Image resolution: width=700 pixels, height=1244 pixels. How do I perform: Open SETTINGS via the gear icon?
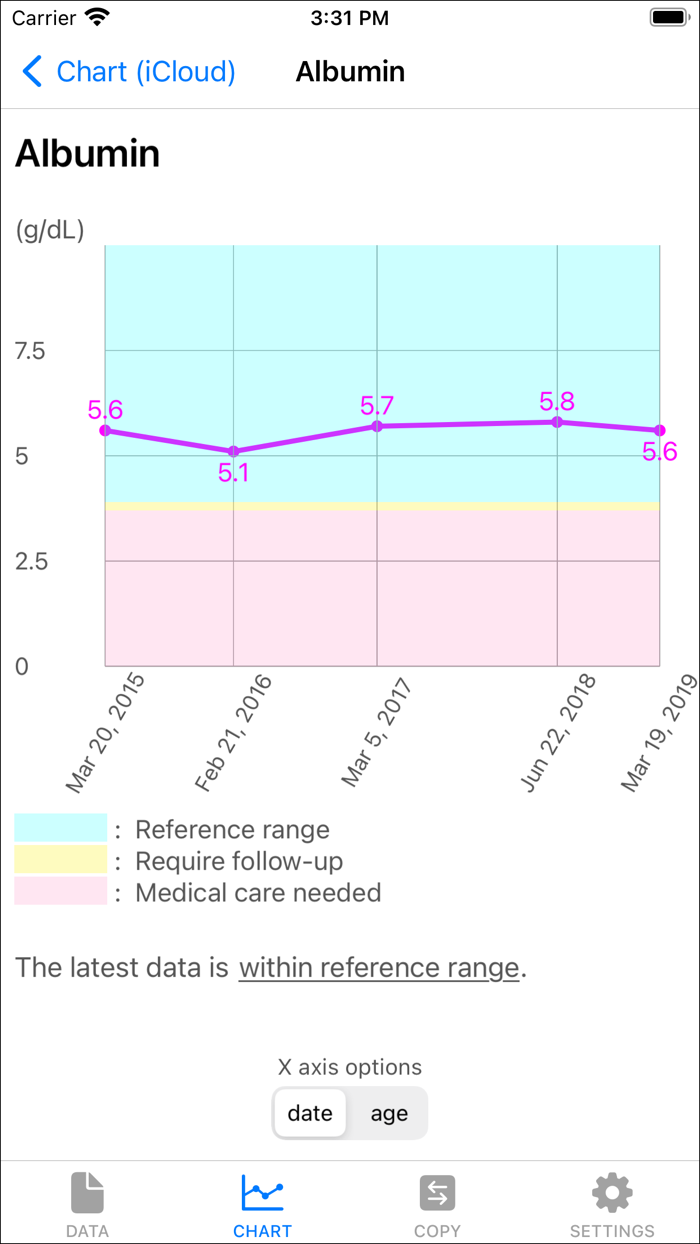[x=612, y=1192]
